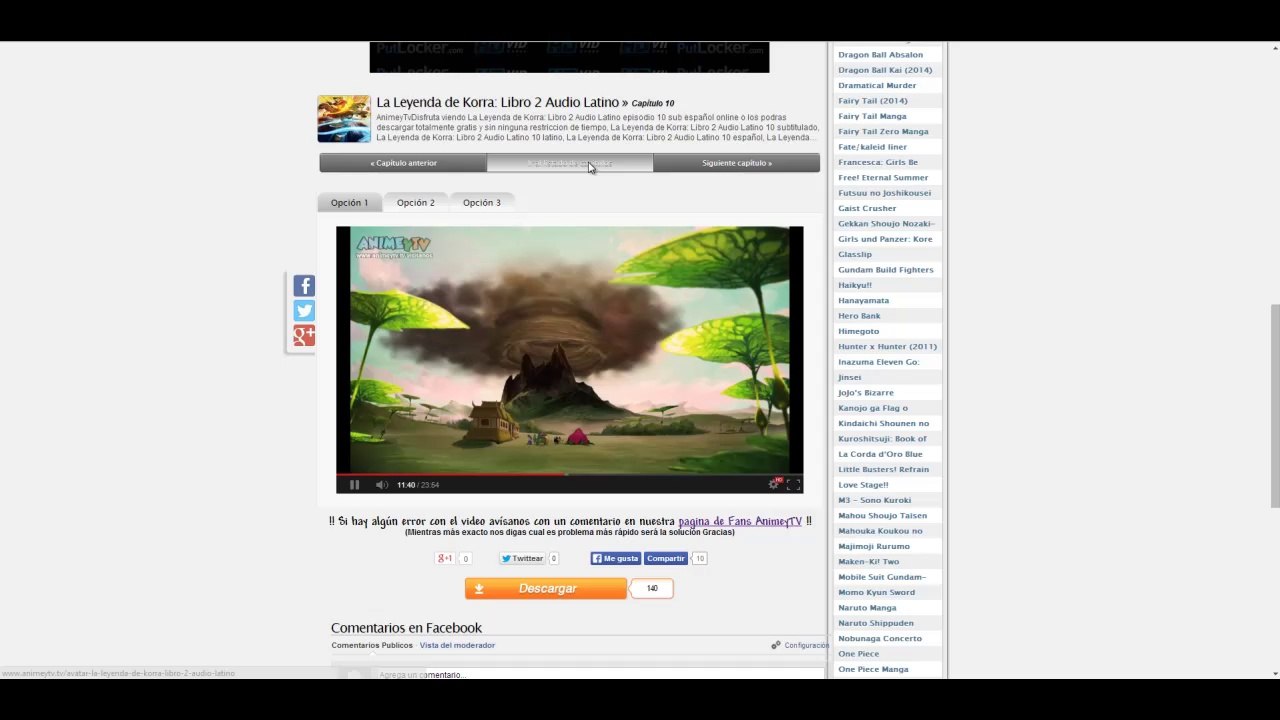Click the Agrega un comentario field
The height and width of the screenshot is (720, 1280).
click(600, 675)
